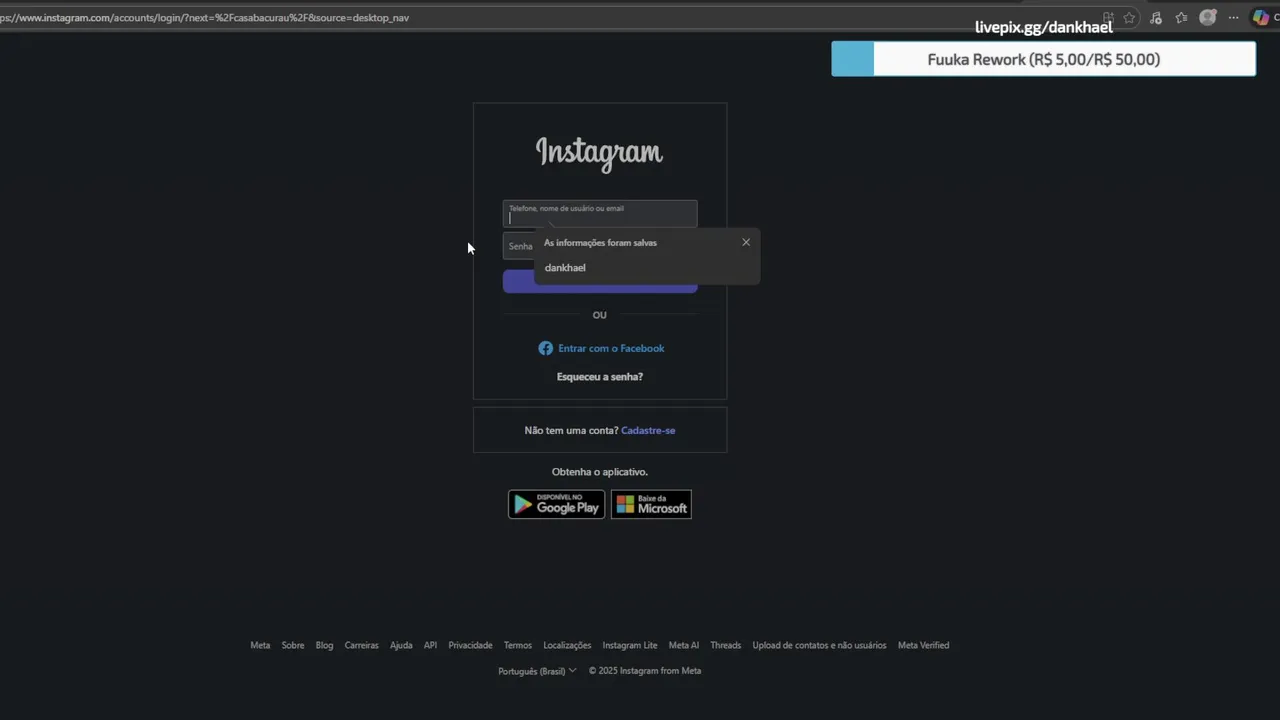Open the Meta Verified footer link
Image resolution: width=1280 pixels, height=720 pixels.
[x=923, y=645]
